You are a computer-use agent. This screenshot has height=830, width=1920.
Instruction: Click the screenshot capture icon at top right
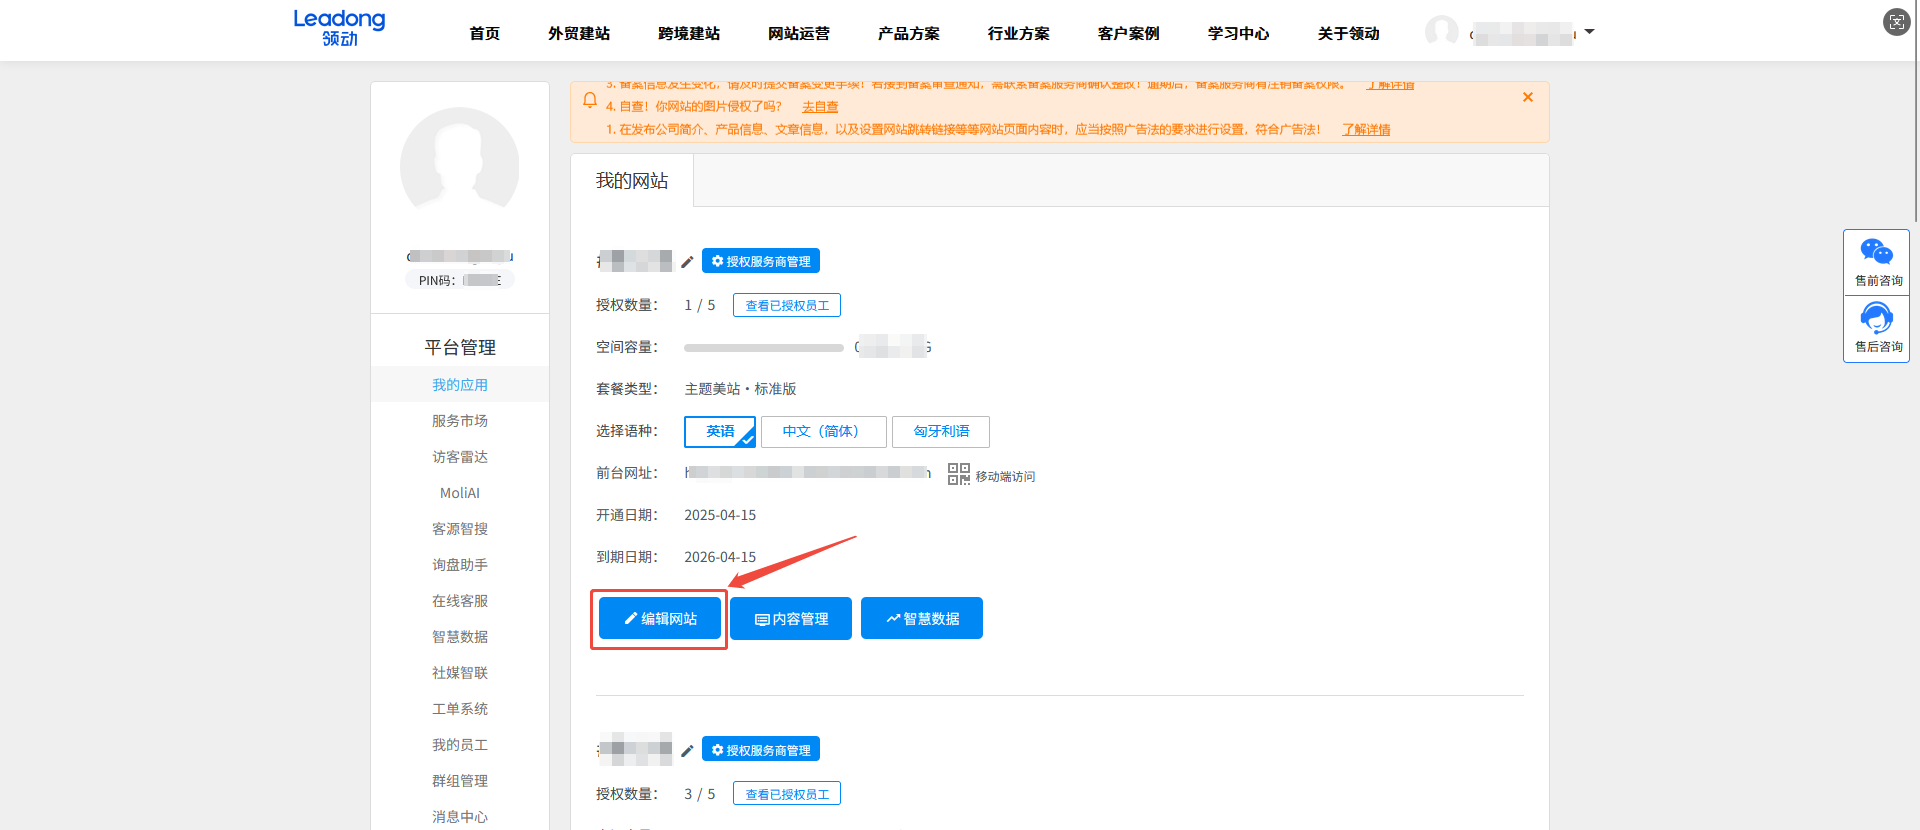pos(1896,22)
